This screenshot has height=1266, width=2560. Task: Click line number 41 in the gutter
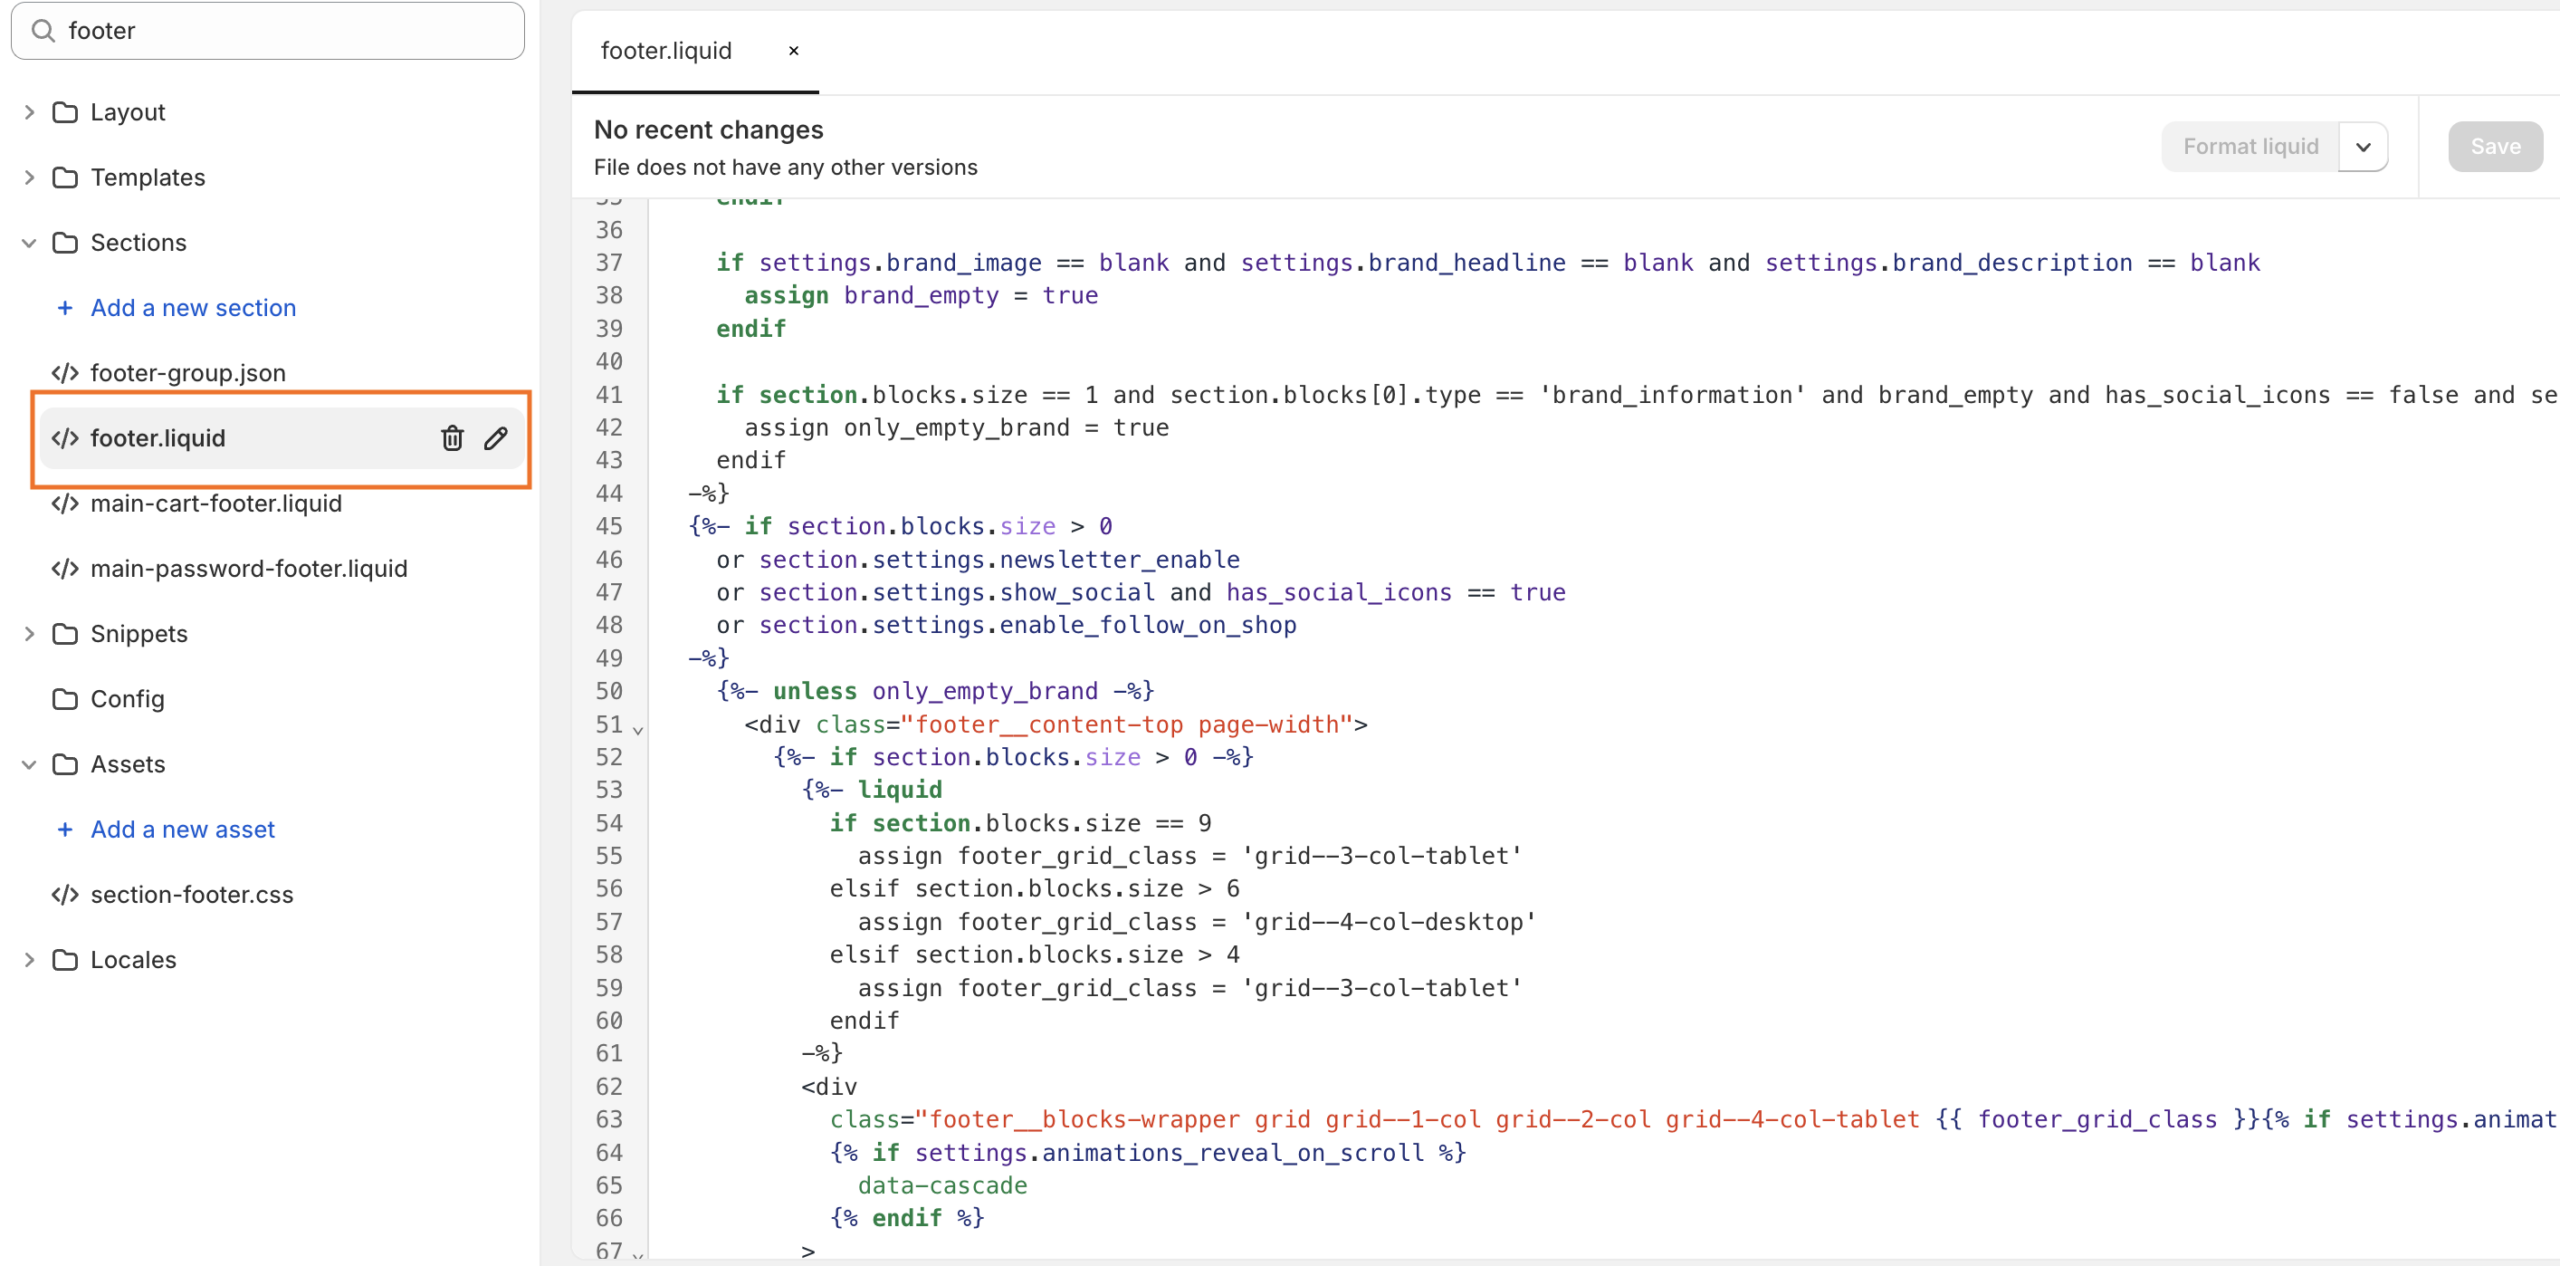(609, 395)
